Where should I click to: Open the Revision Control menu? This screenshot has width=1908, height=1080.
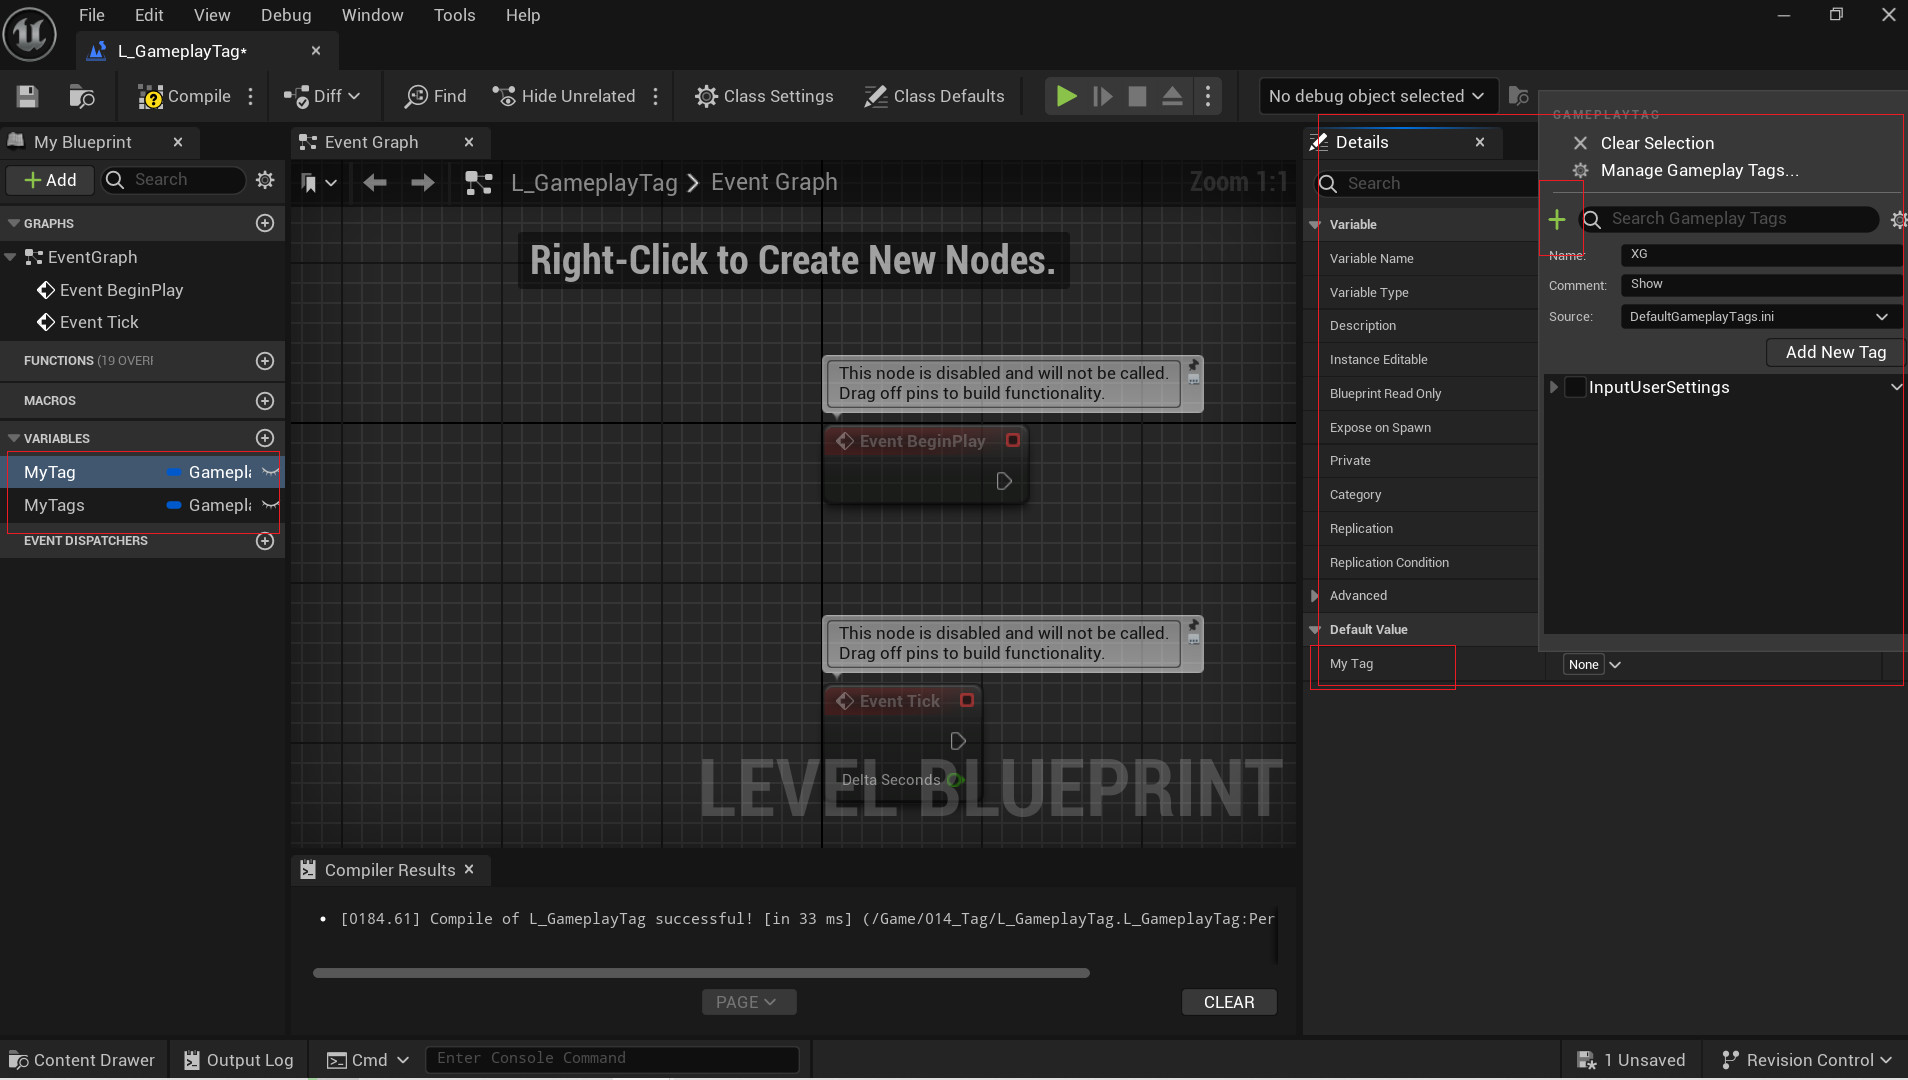[x=1806, y=1060]
